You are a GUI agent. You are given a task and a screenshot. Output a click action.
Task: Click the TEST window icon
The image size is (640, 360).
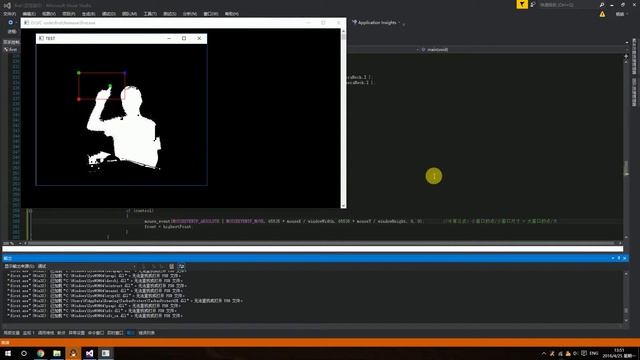click(41, 38)
